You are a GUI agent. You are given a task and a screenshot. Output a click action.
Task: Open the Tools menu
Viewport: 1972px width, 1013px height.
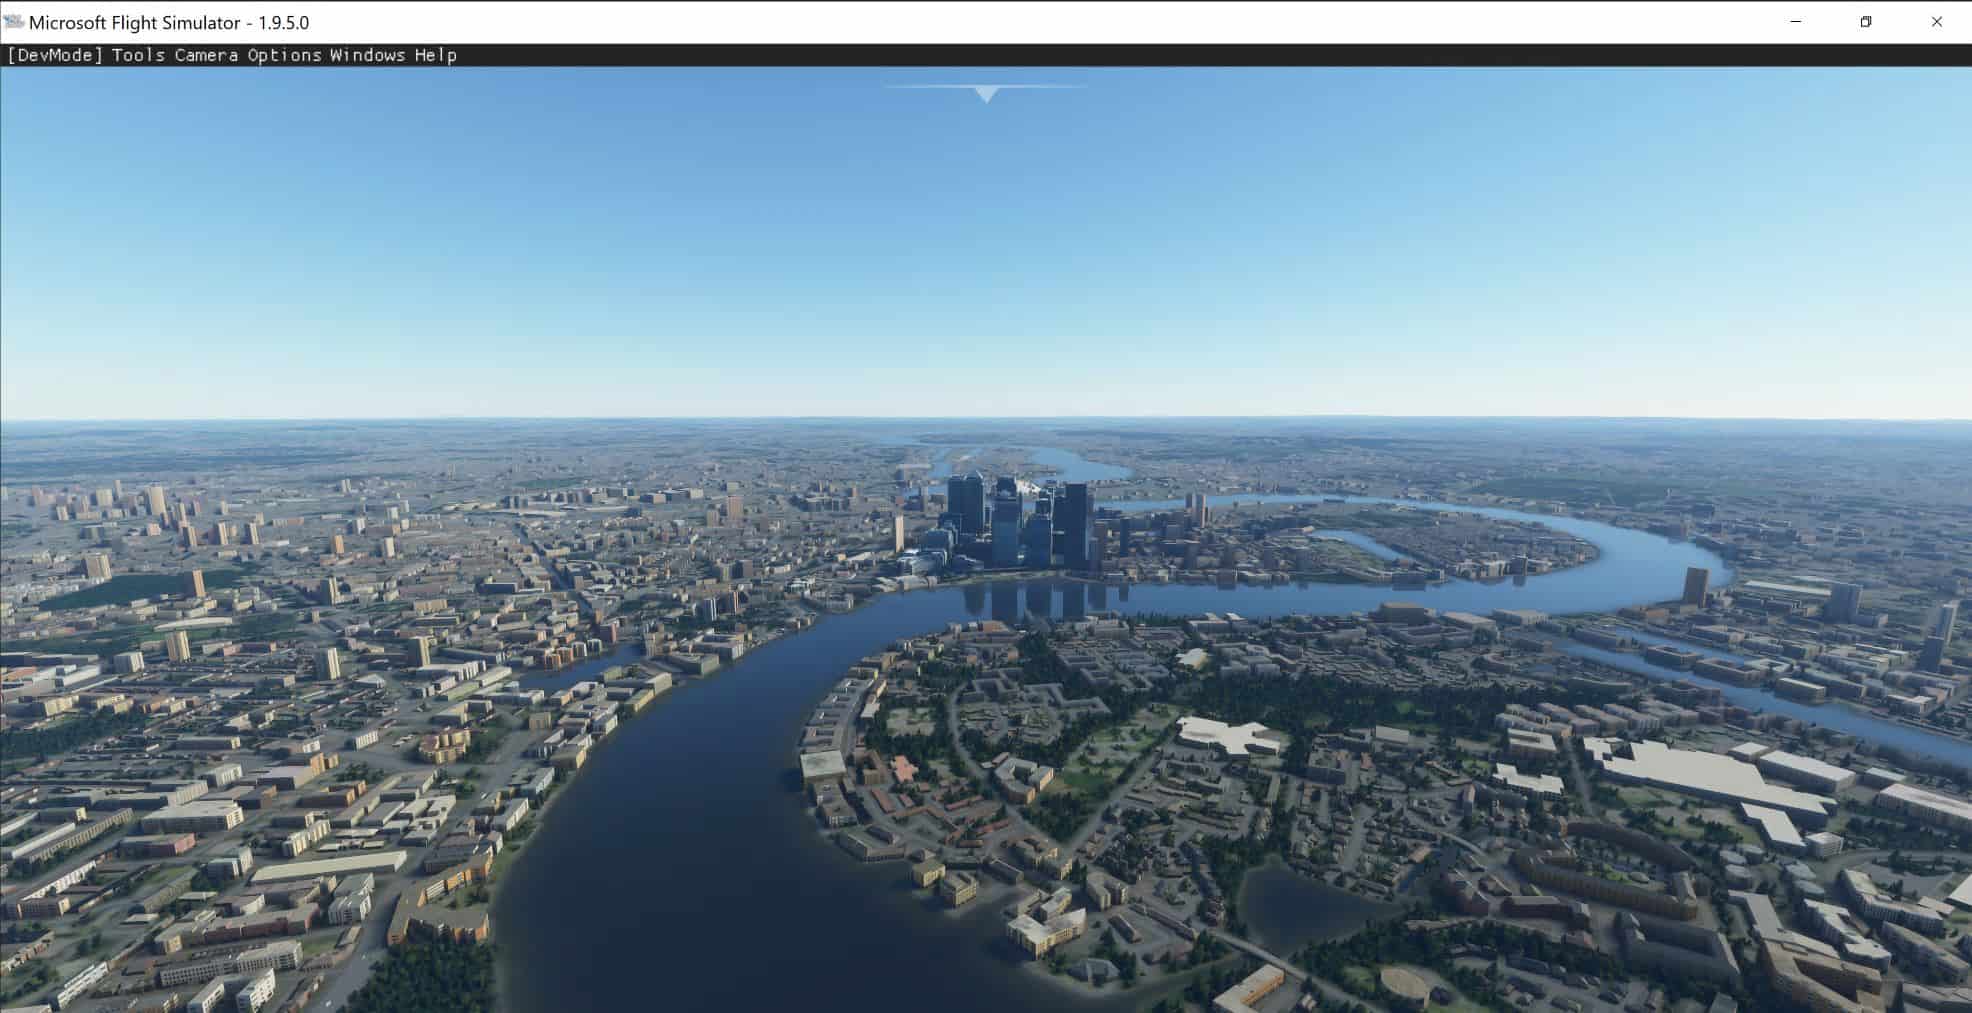pyautogui.click(x=138, y=55)
